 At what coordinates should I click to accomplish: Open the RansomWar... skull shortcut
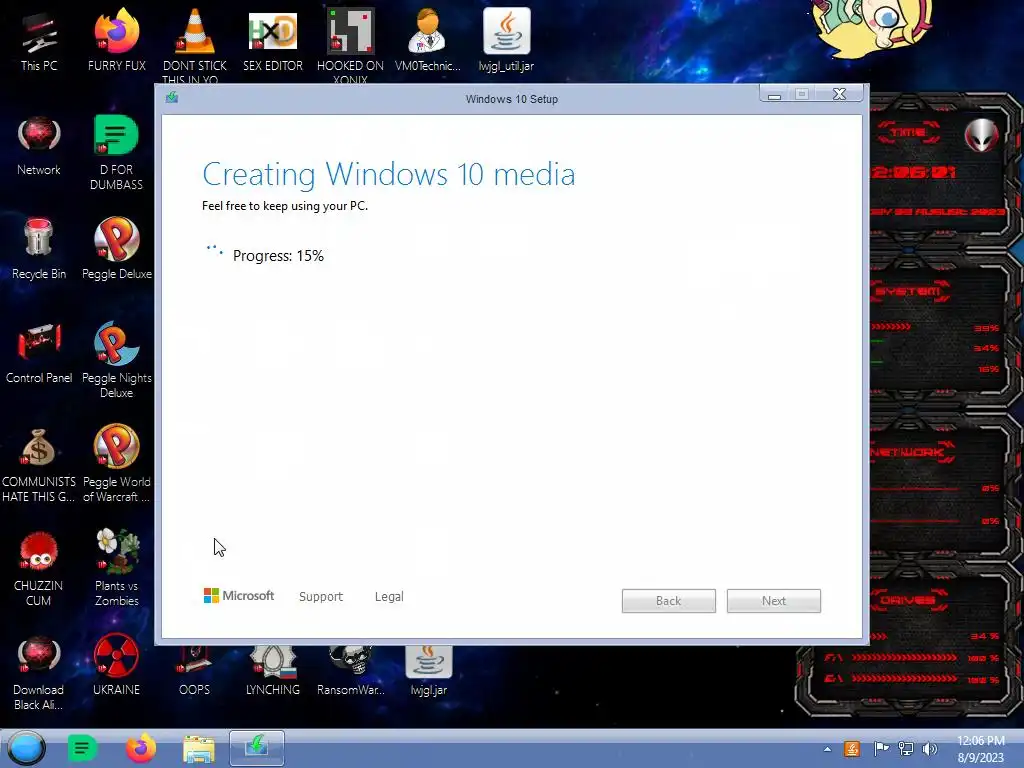click(351, 671)
